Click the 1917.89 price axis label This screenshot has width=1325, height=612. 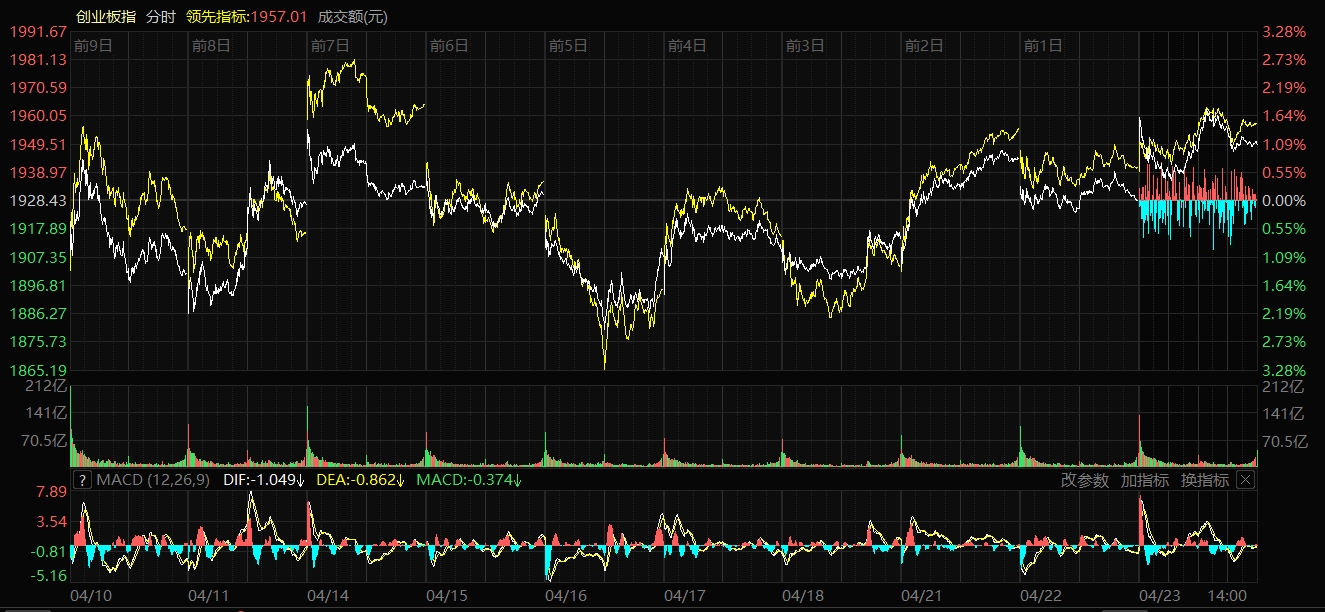[37, 229]
